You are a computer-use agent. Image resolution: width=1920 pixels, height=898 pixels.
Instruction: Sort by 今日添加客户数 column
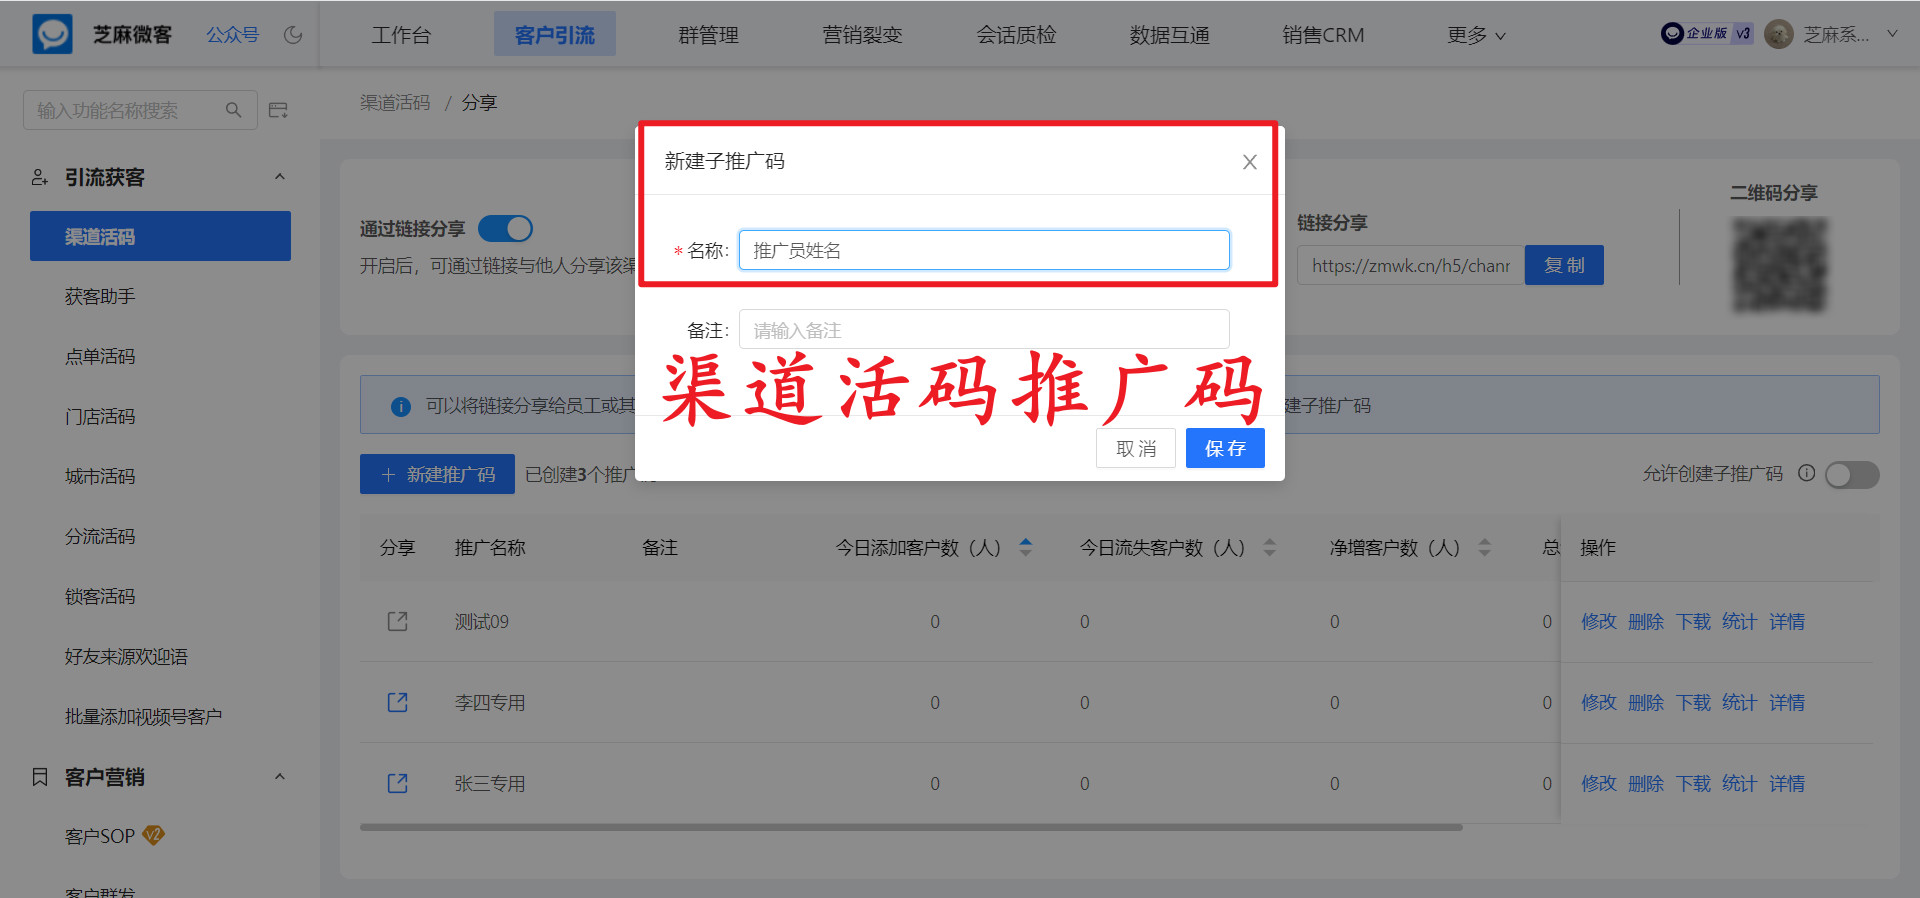coord(1025,547)
